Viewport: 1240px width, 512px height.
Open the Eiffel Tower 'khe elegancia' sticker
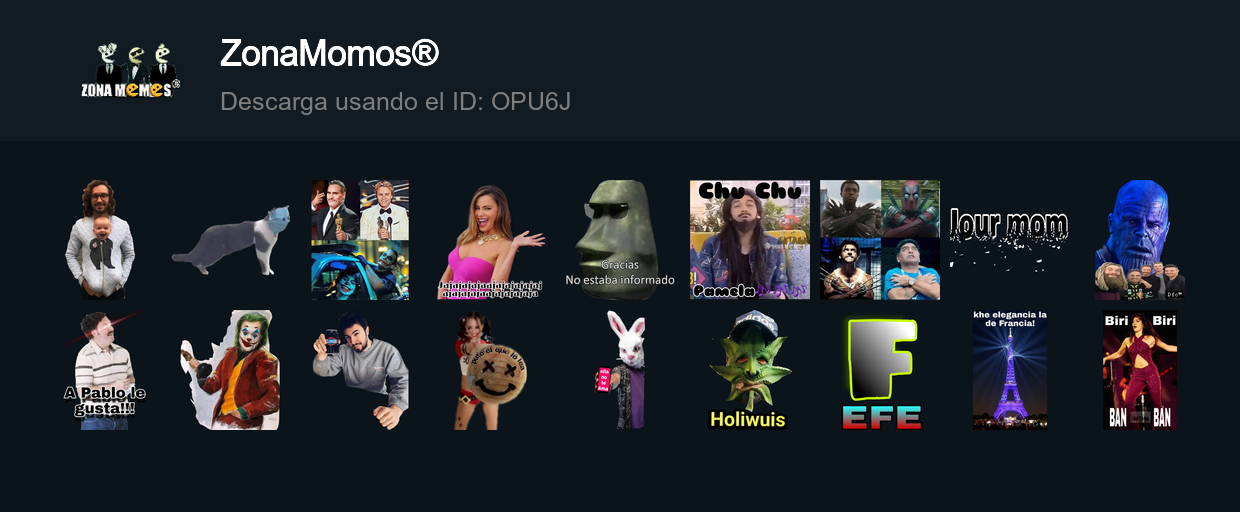(1010, 370)
